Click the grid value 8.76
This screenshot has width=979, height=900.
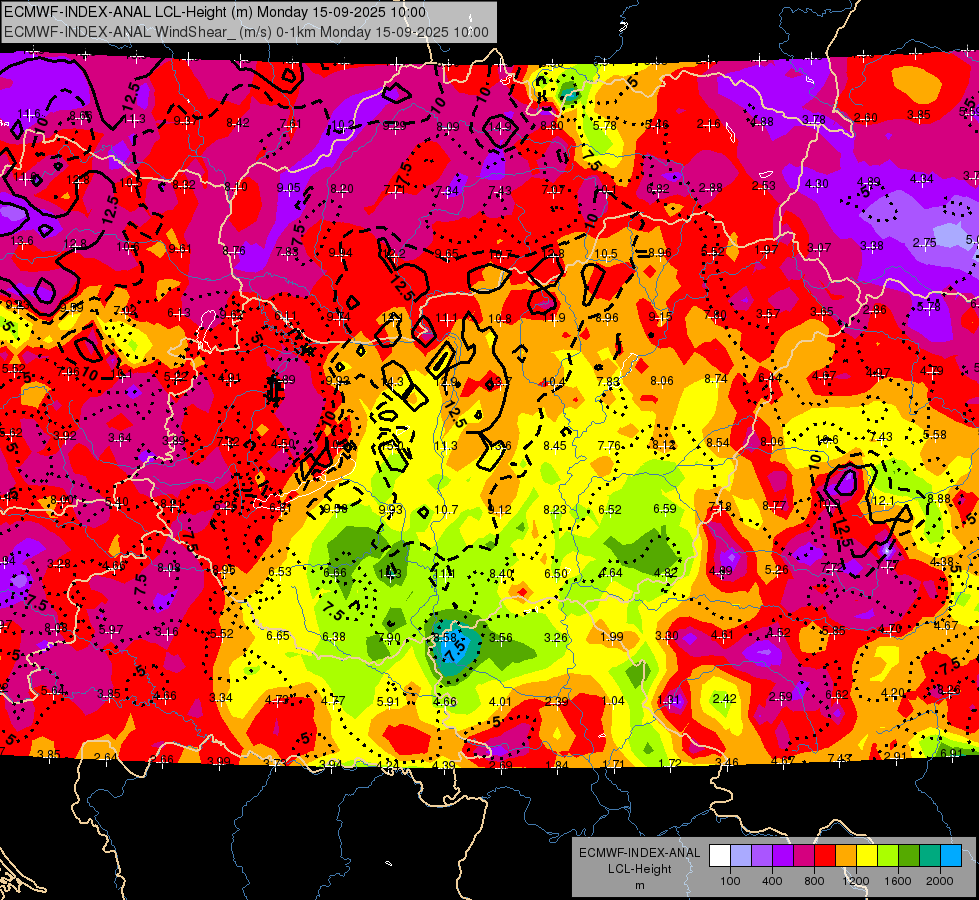234,250
